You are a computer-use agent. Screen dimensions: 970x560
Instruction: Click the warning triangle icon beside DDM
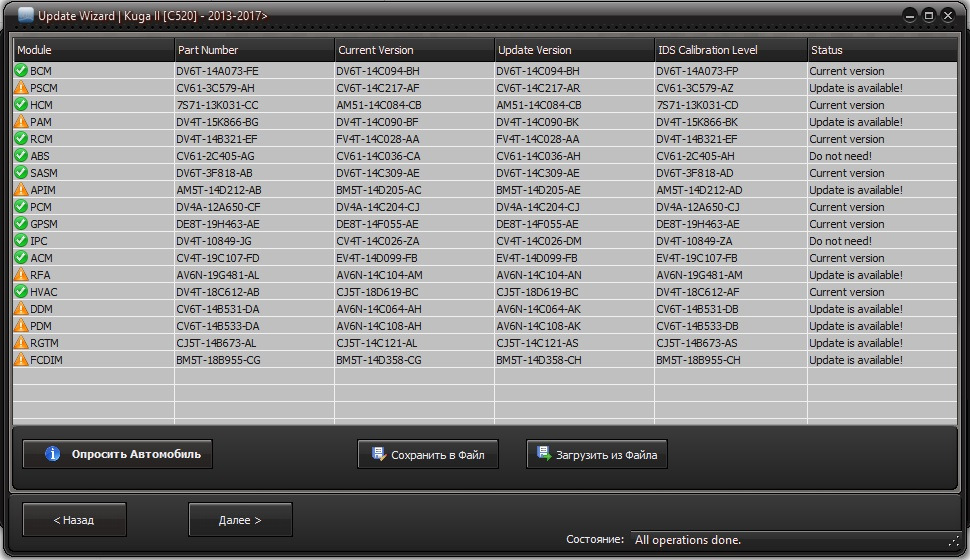[x=21, y=308]
